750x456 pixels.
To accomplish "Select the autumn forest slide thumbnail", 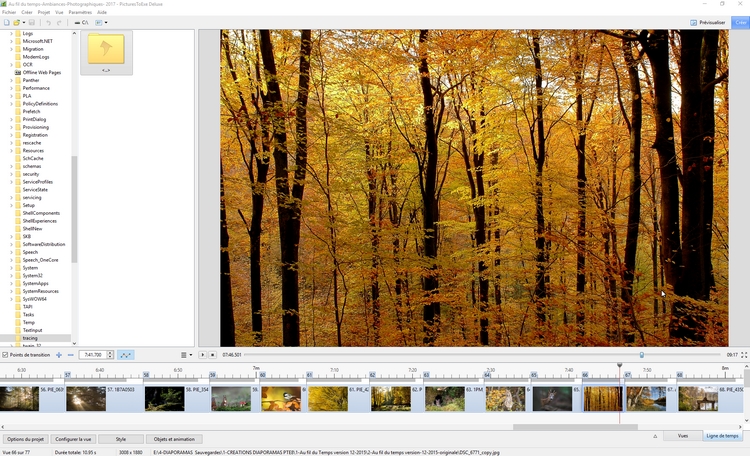I will [x=603, y=399].
